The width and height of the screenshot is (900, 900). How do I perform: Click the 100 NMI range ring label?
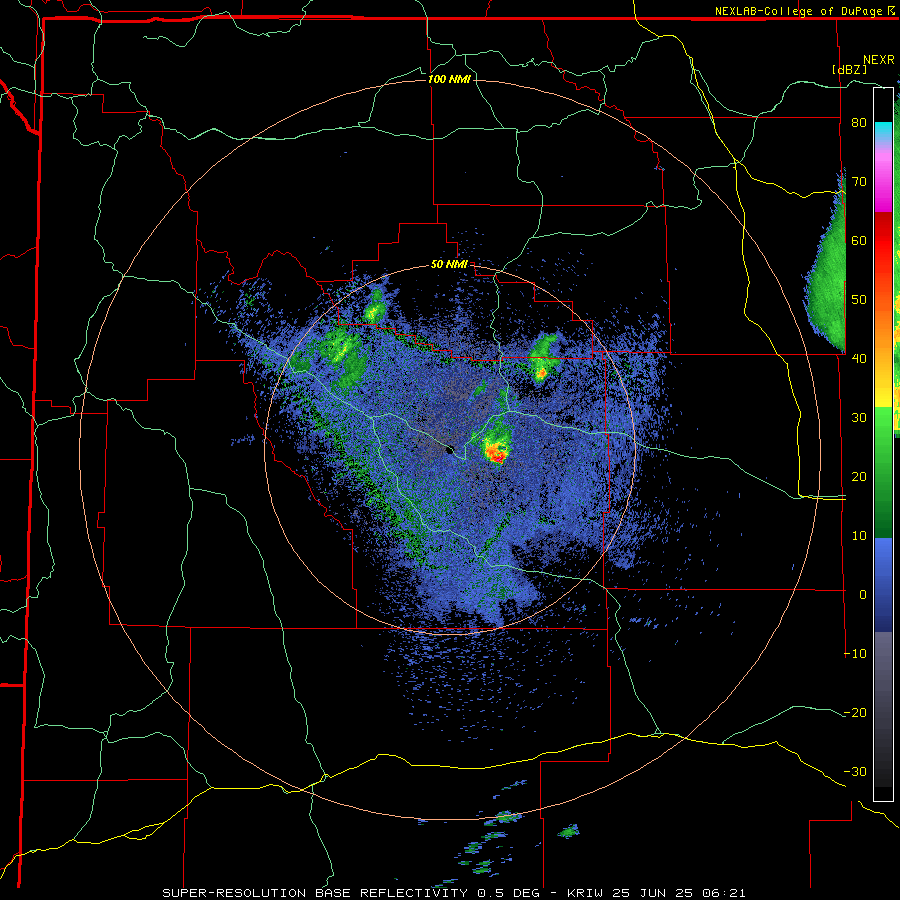coord(449,79)
